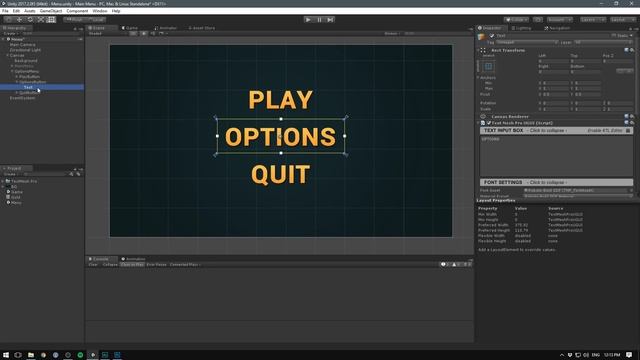Open Hierarchy Create dropdown
This screenshot has width=640, height=360.
10,33
